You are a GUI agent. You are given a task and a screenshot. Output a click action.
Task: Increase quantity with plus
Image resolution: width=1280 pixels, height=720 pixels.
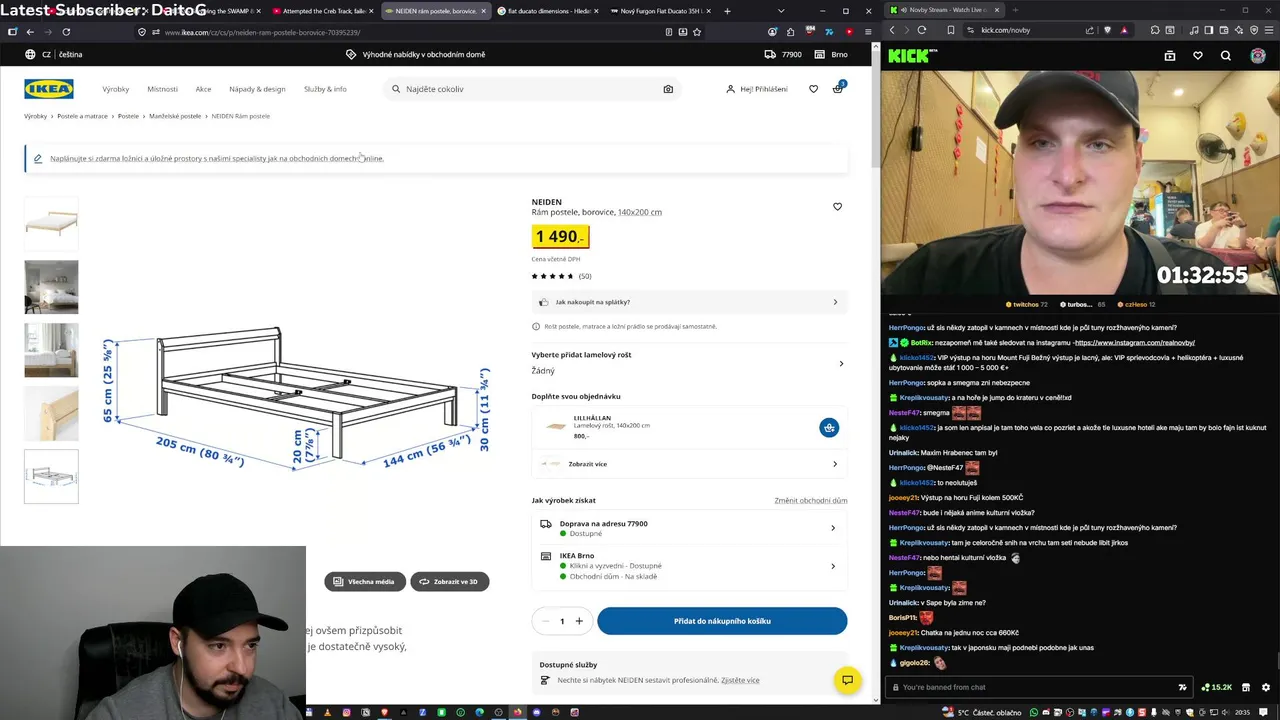[x=579, y=621]
